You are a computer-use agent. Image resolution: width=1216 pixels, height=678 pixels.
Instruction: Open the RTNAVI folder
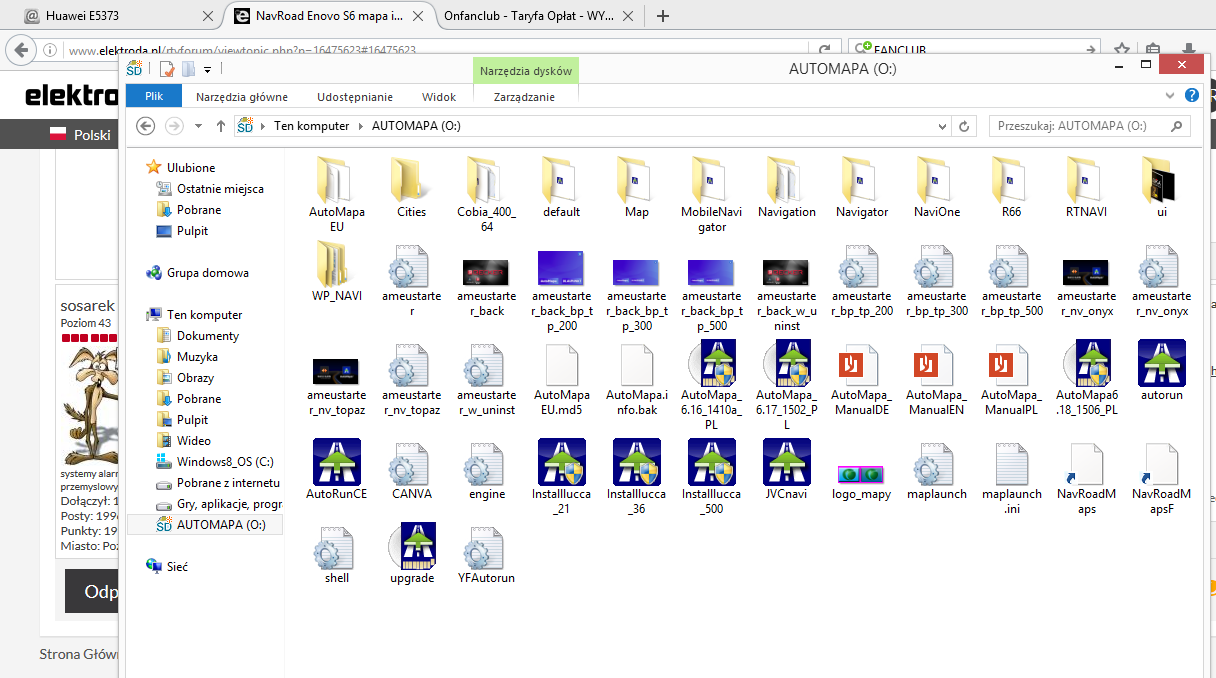pyautogui.click(x=1087, y=188)
